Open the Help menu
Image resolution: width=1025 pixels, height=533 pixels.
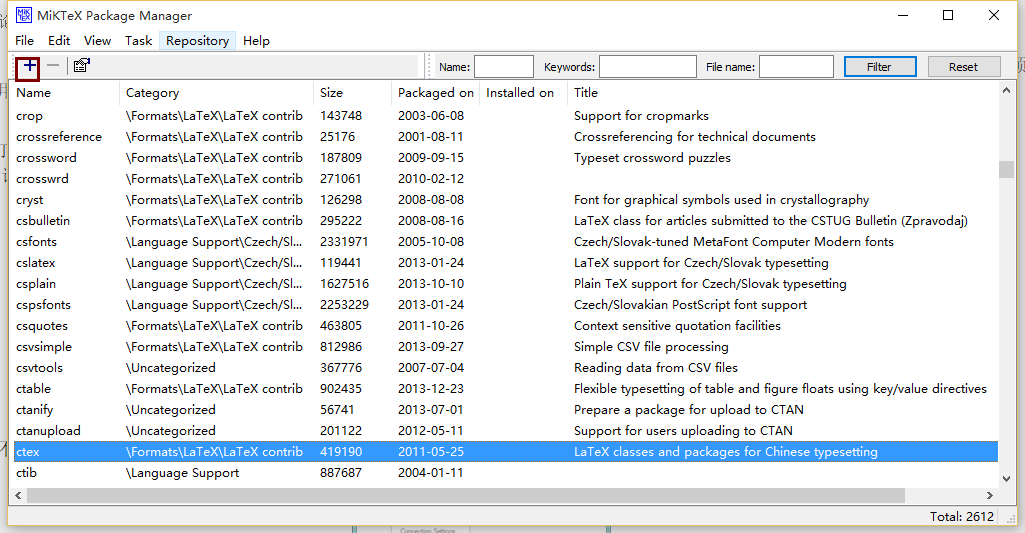[256, 41]
